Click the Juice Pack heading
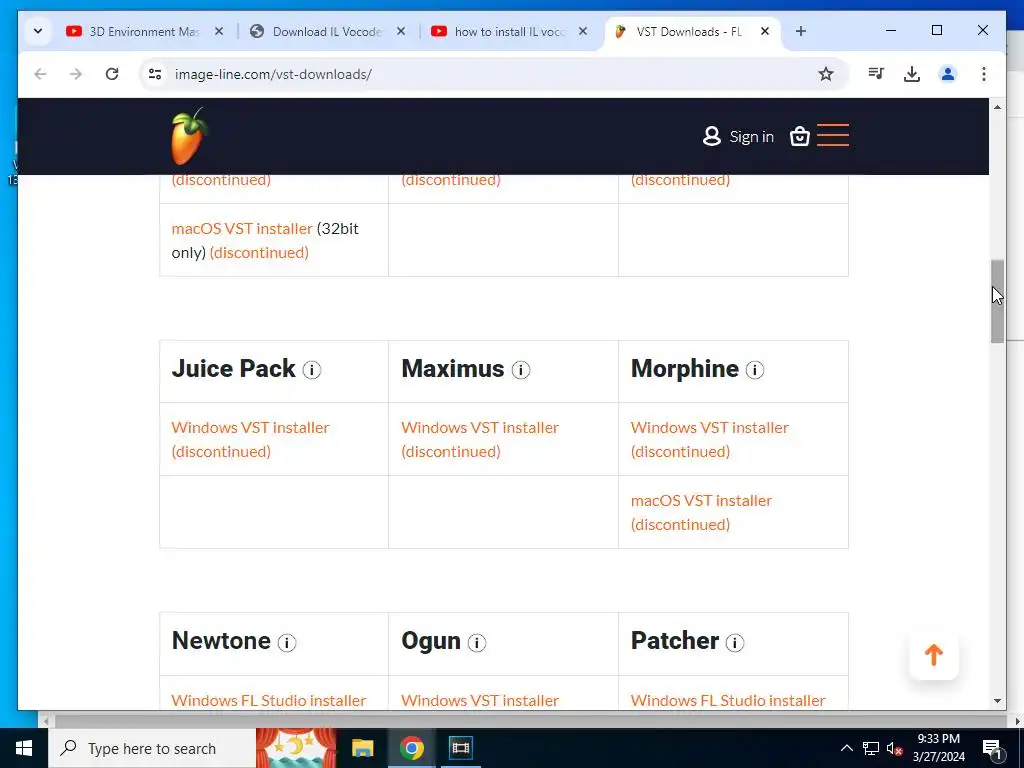The height and width of the screenshot is (768, 1024). pos(233,368)
